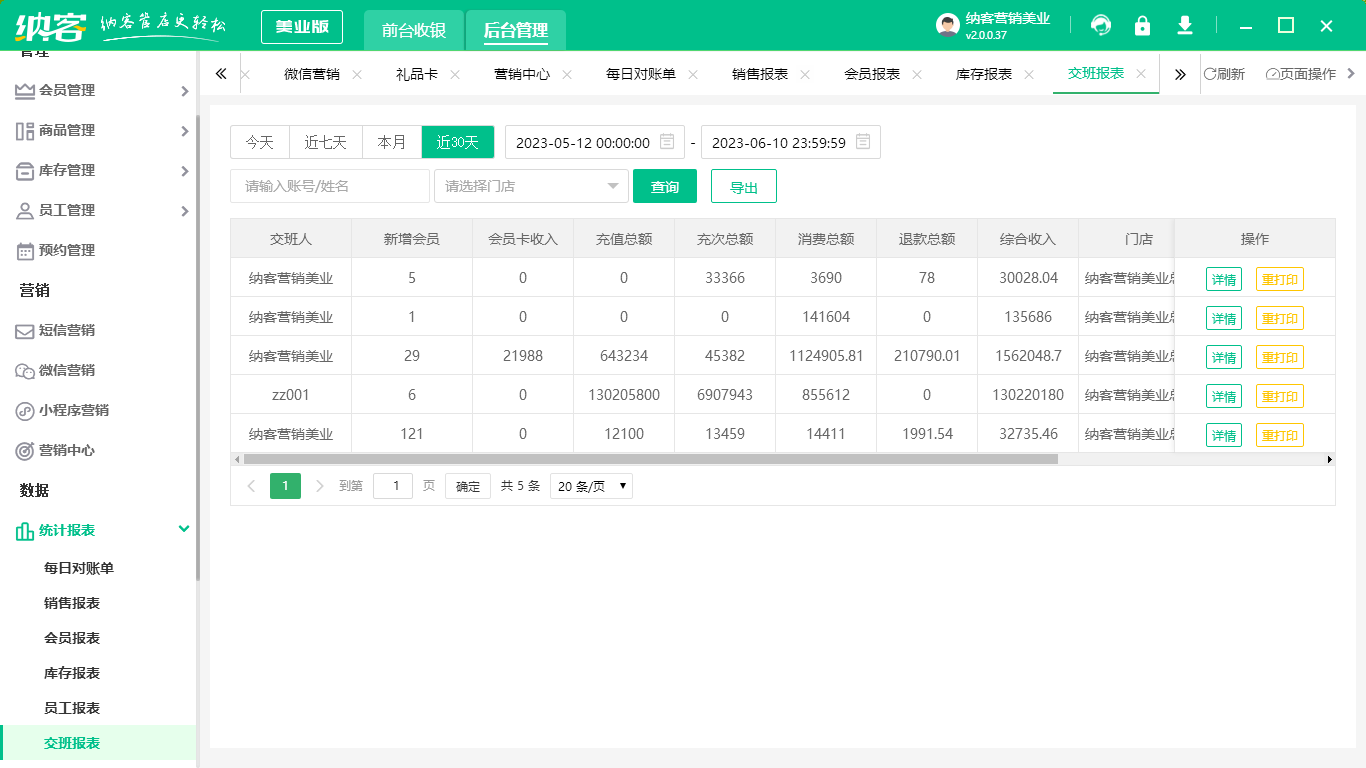Select the 近30天 date range filter
This screenshot has width=1366, height=768.
point(457,142)
